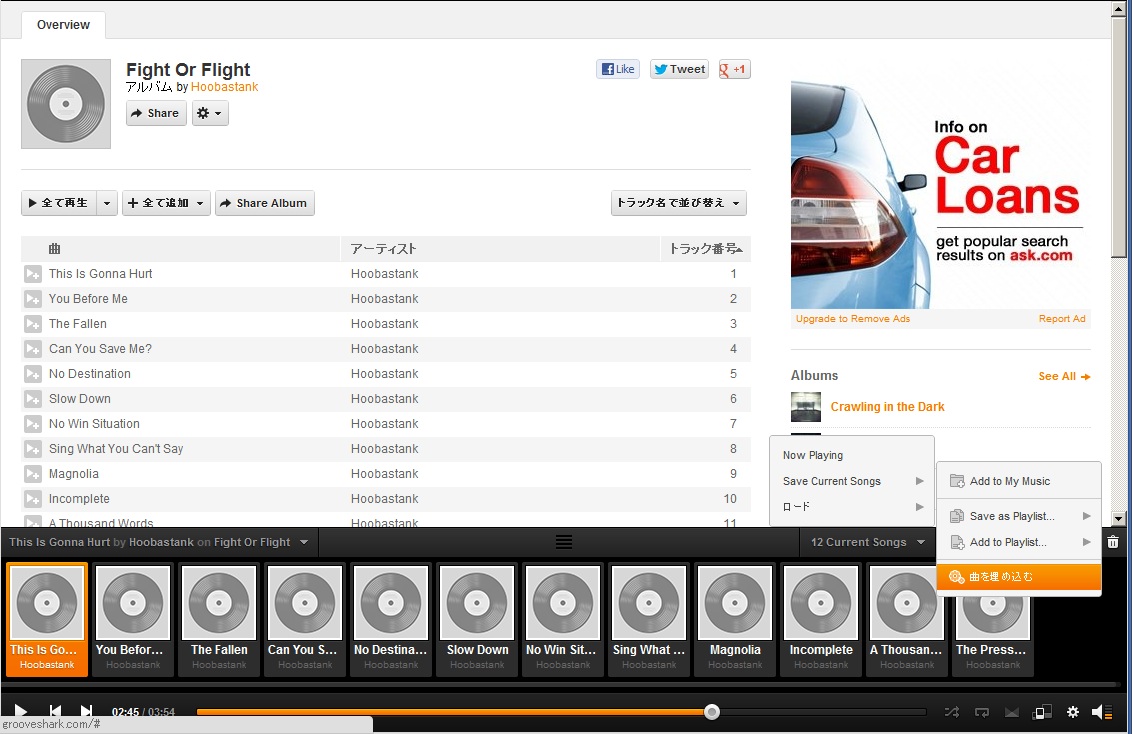Viewport: 1132px width, 734px height.
Task: Click the Google +1 button
Action: (x=734, y=69)
